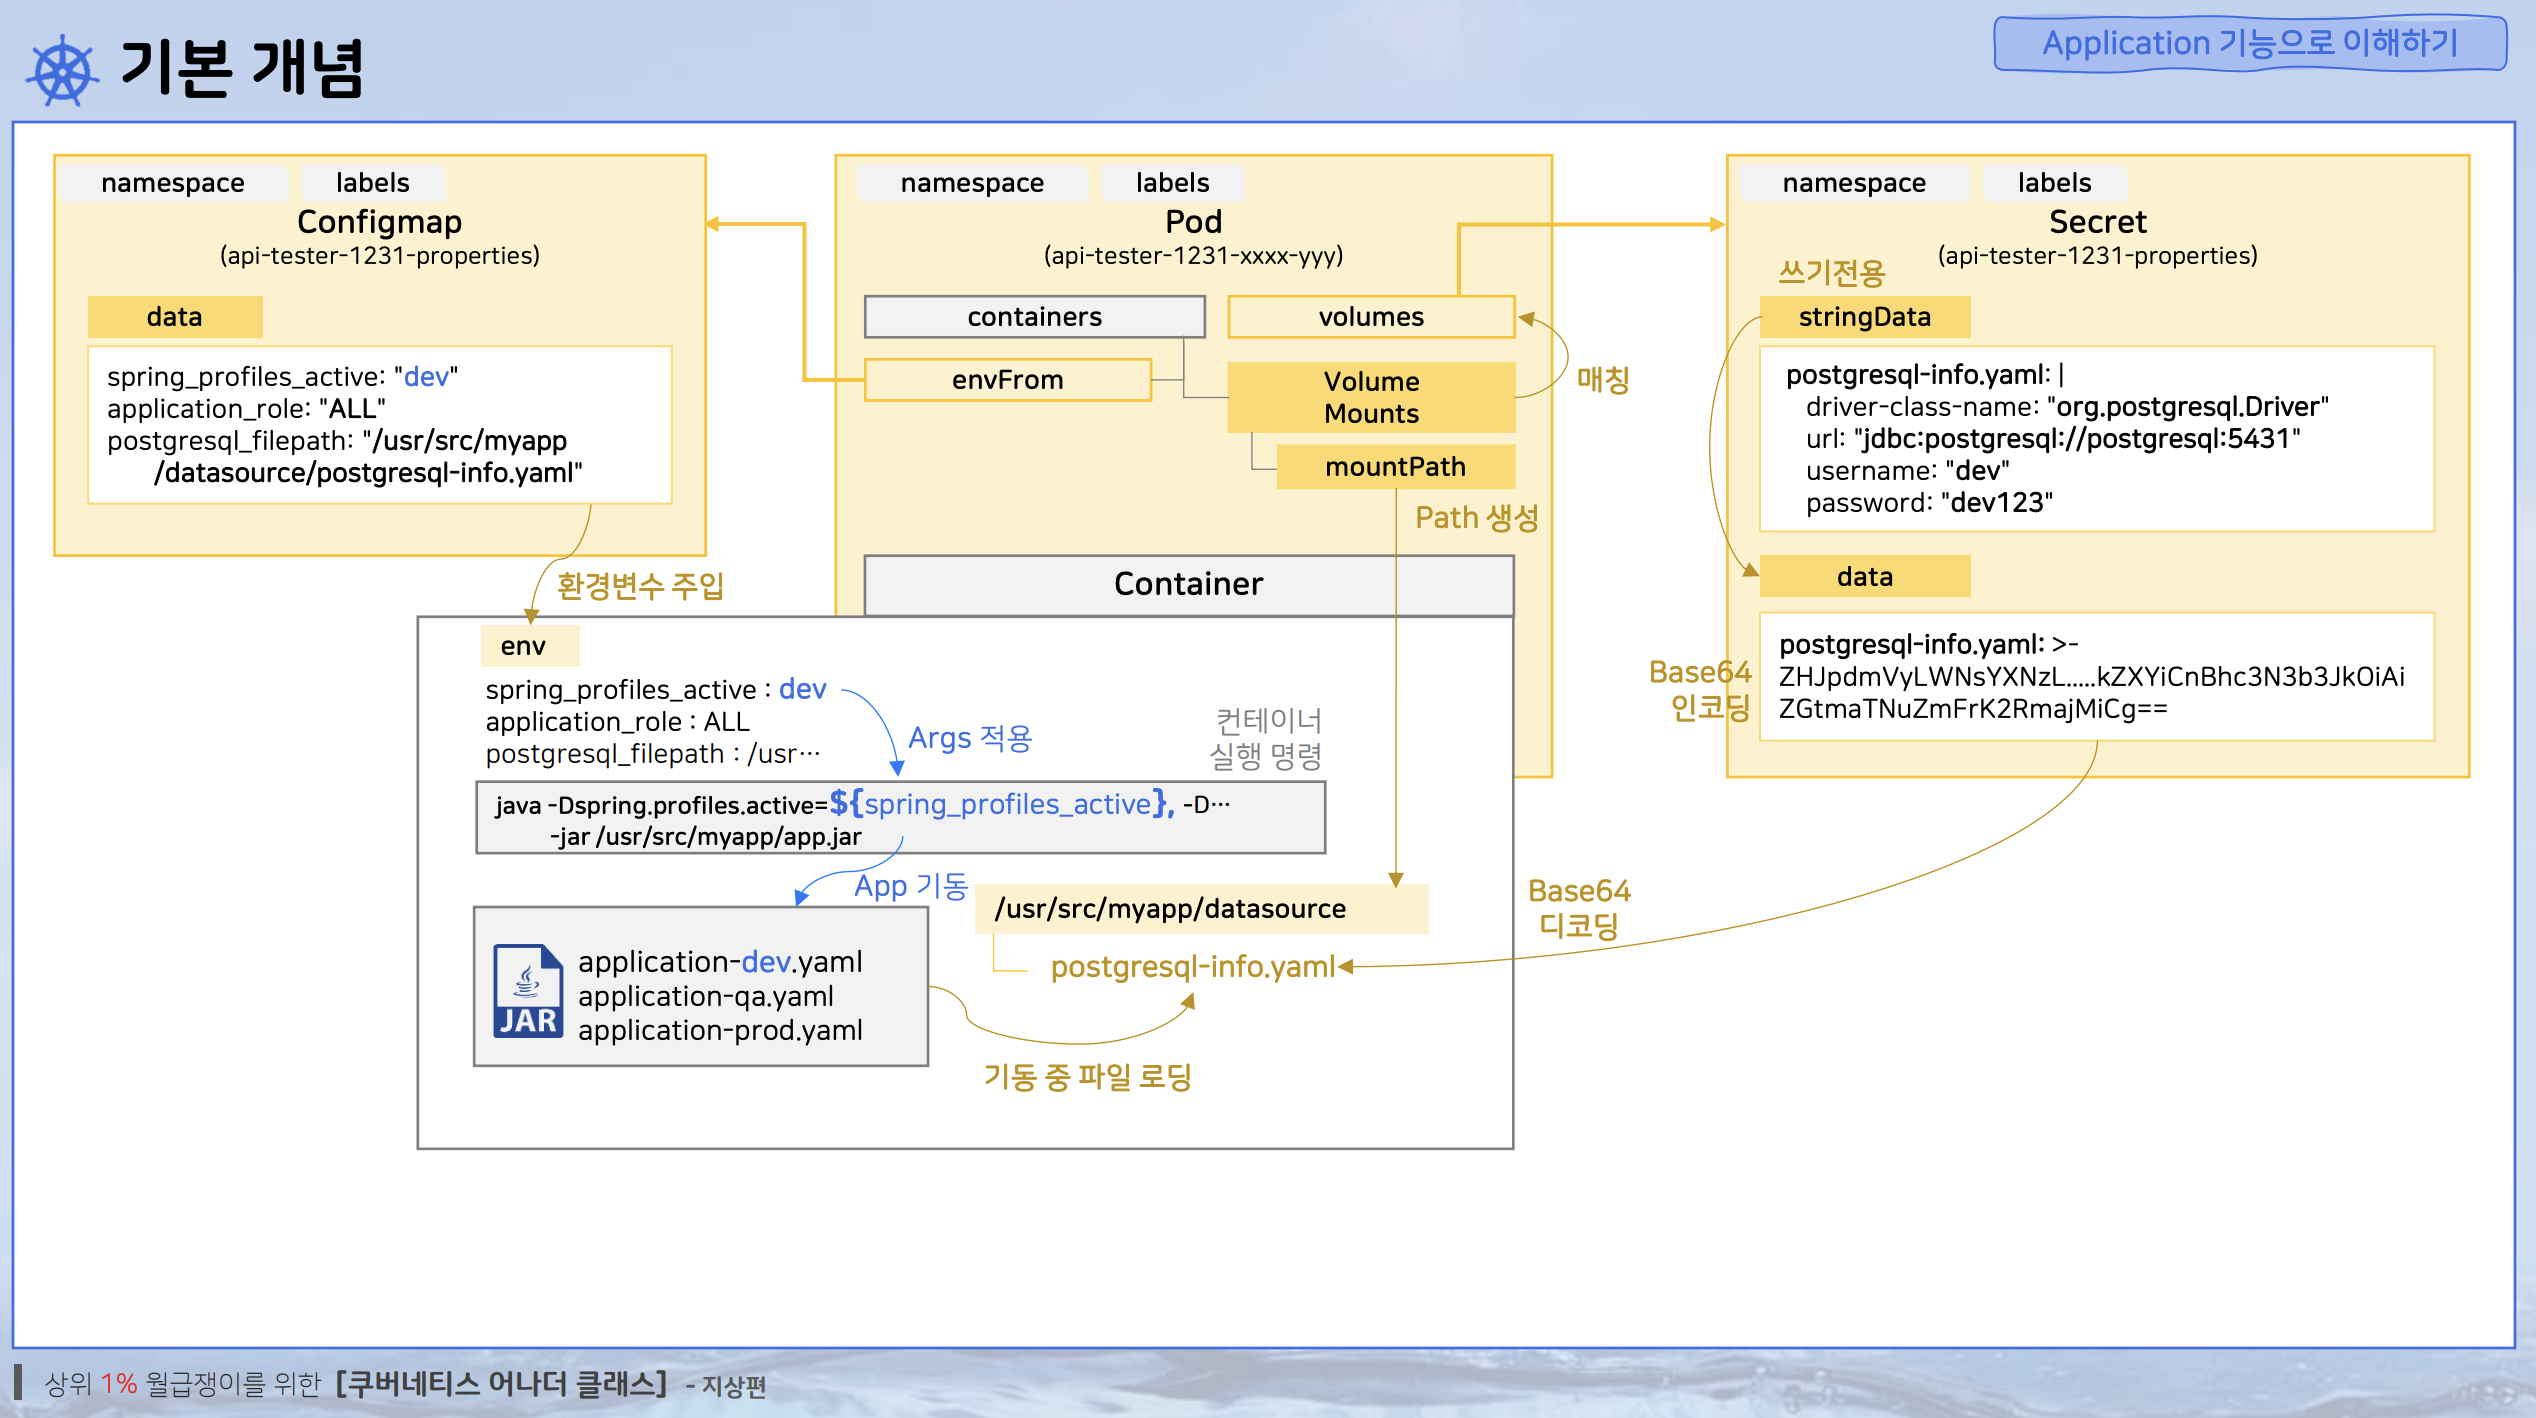
Task: Select the Configmap data label
Action: (175, 317)
